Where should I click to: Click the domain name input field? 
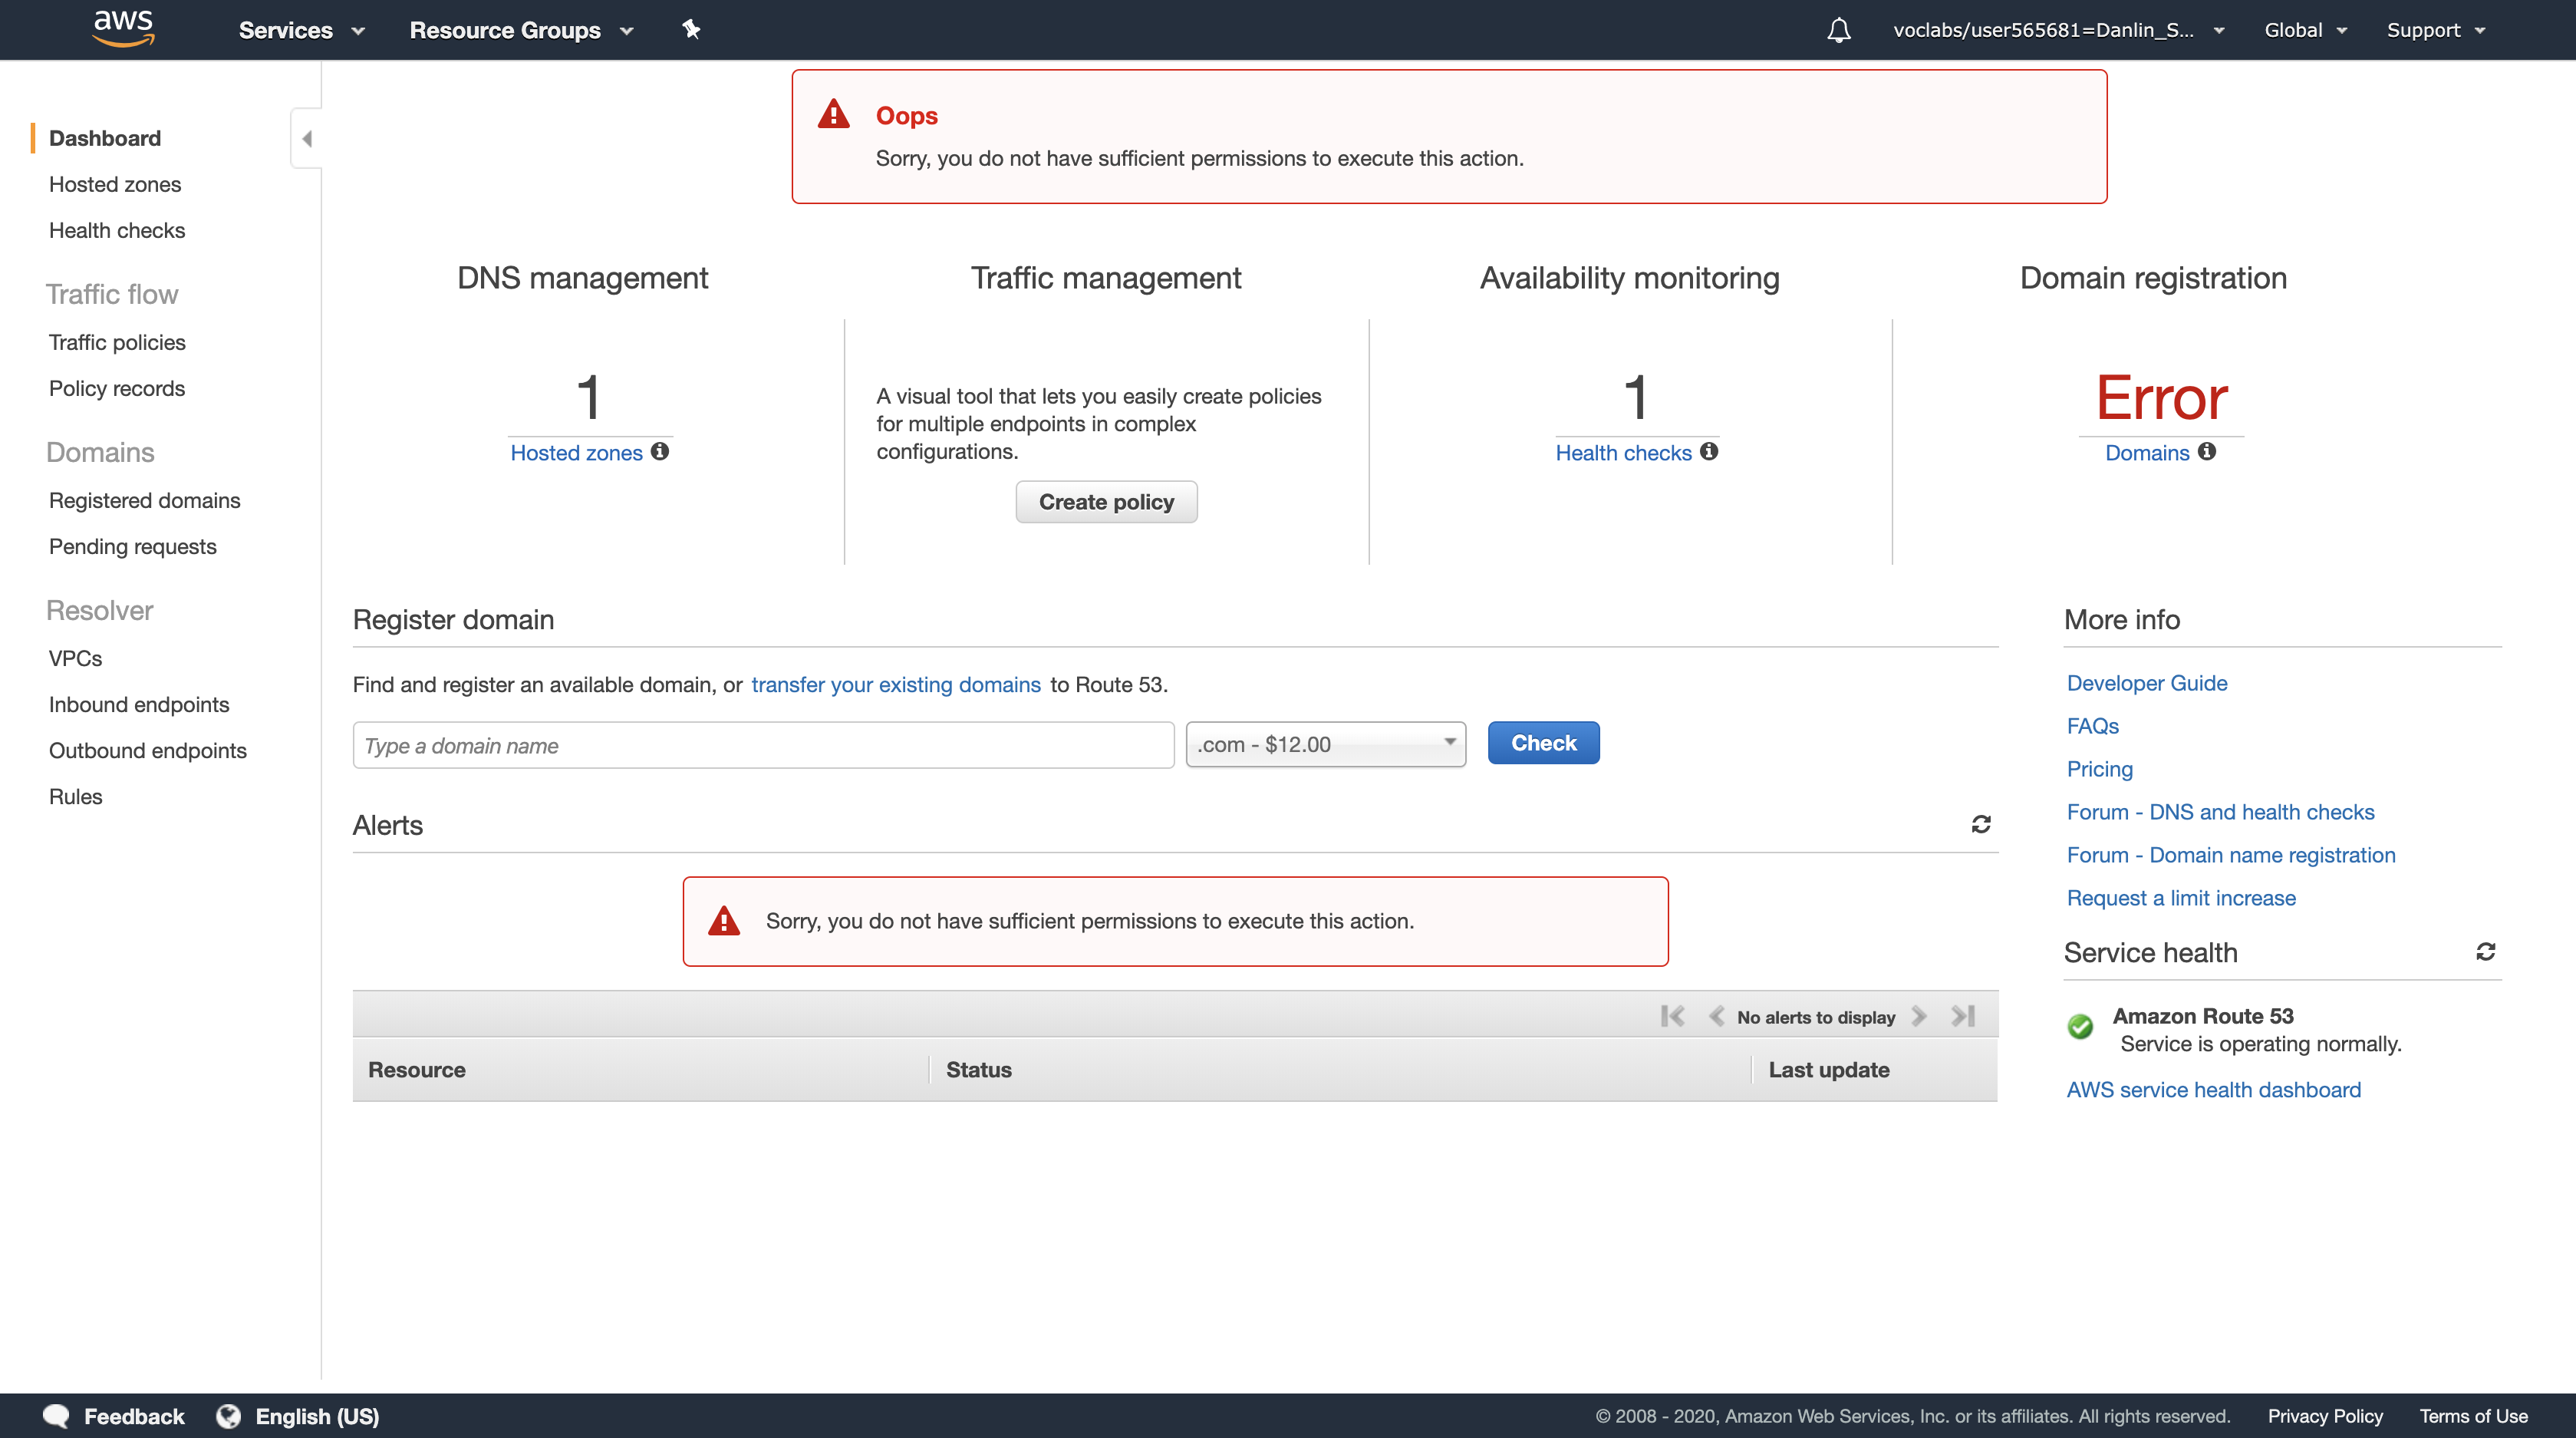763,745
